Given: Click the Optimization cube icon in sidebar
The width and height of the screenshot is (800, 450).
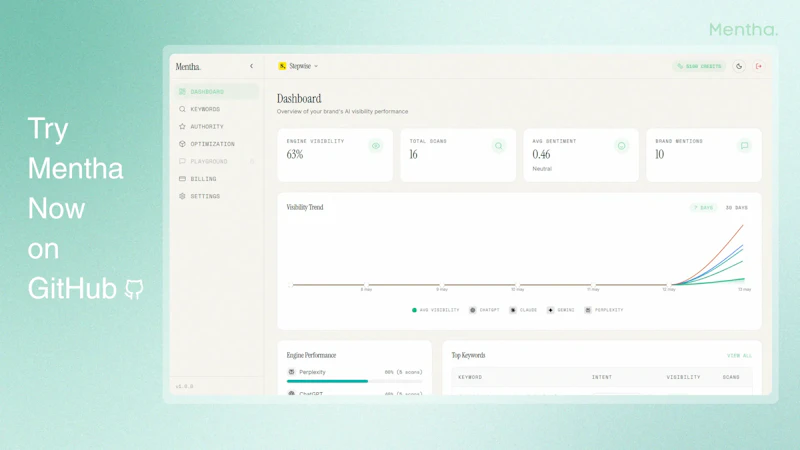Looking at the screenshot, I should [182, 144].
